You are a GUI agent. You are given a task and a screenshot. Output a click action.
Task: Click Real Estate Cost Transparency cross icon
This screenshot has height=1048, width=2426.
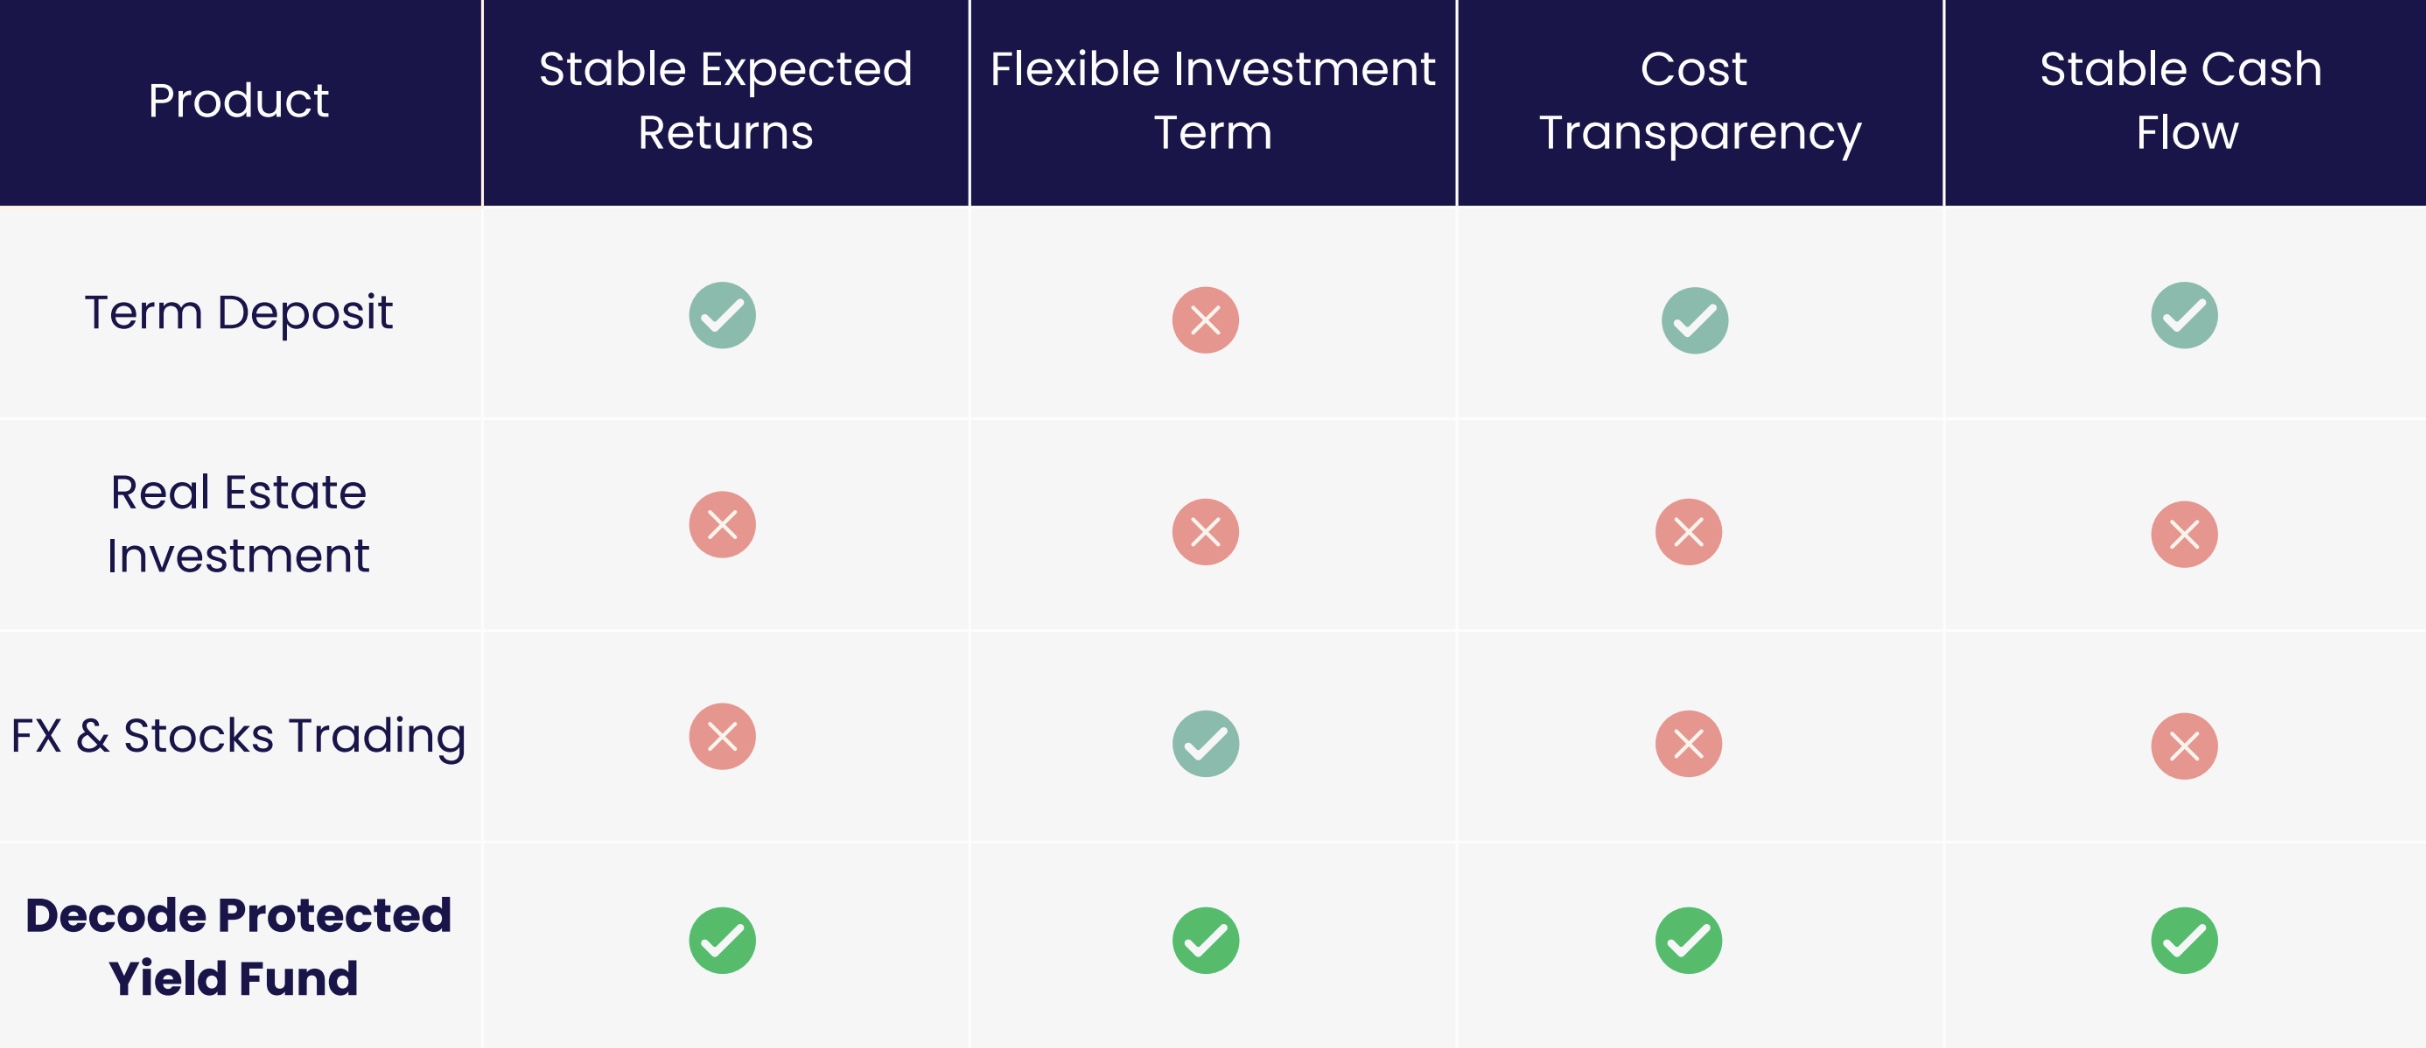tap(1688, 532)
